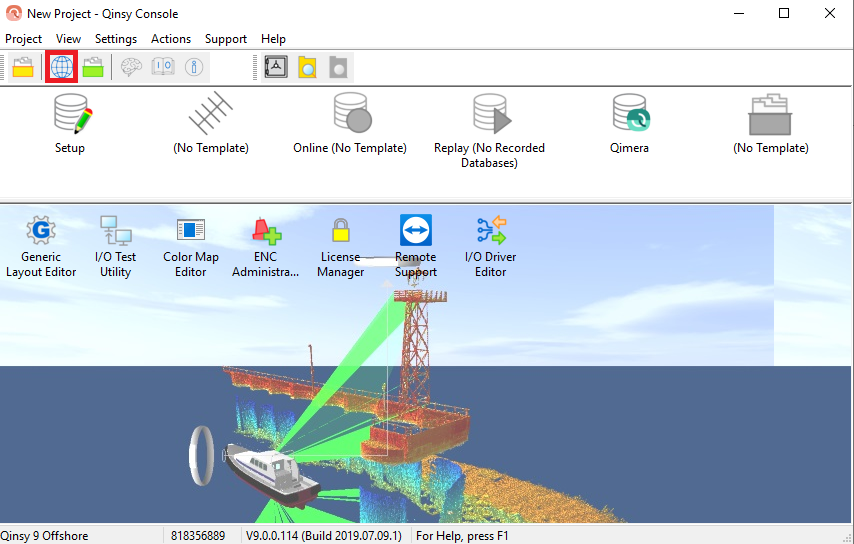Click the safe vault toolbar icon
Screen dimensions: 854x544
tap(276, 67)
